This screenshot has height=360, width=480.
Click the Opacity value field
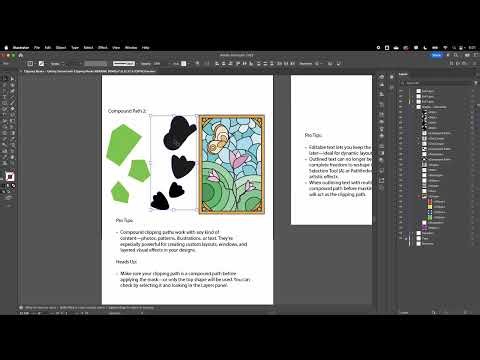click(157, 63)
